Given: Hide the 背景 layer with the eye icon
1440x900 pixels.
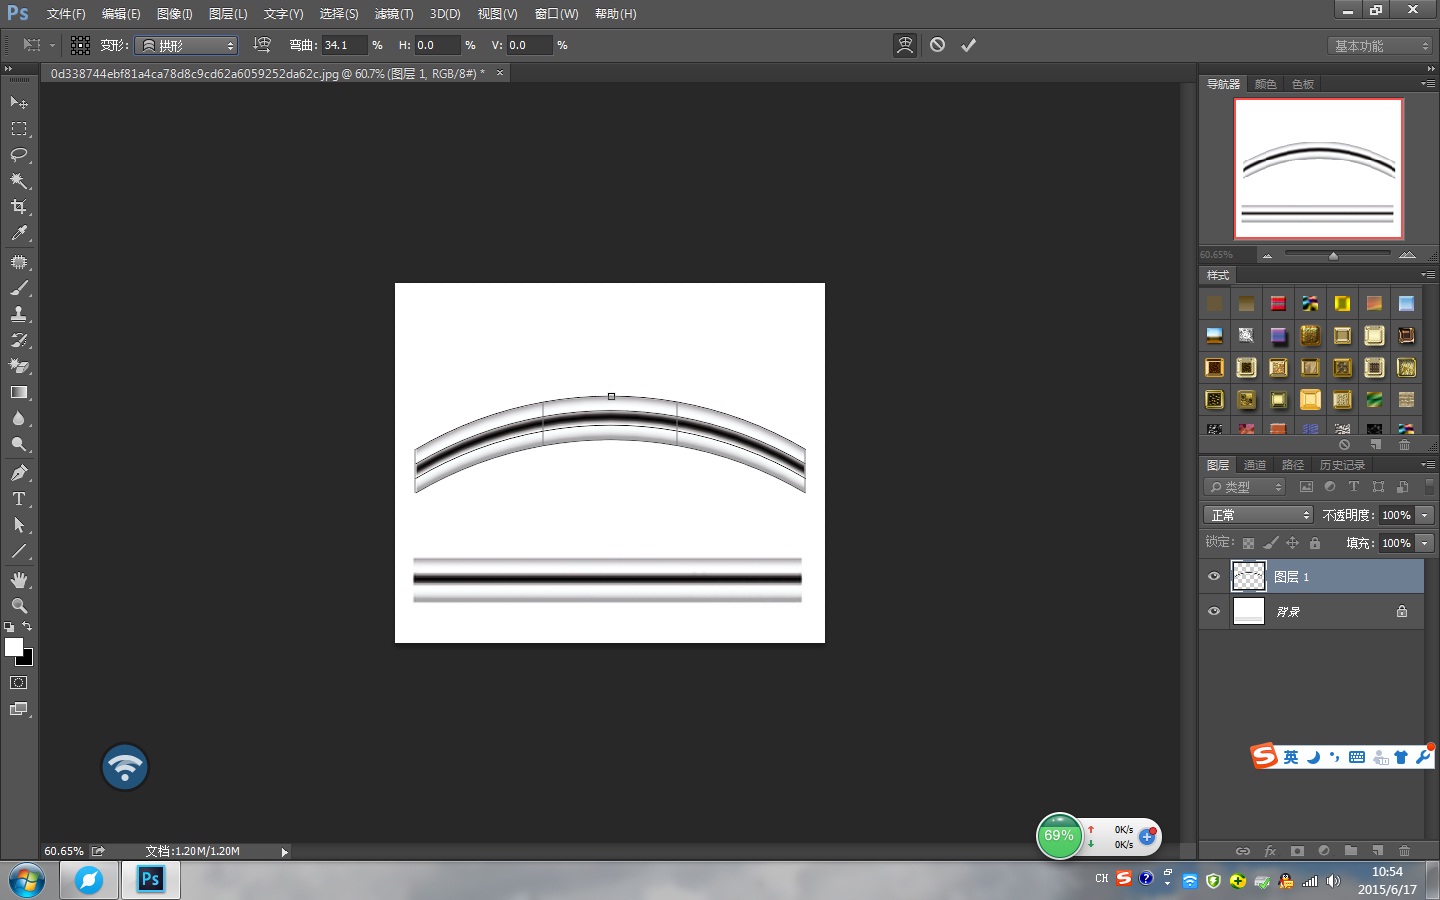Looking at the screenshot, I should click(x=1214, y=612).
